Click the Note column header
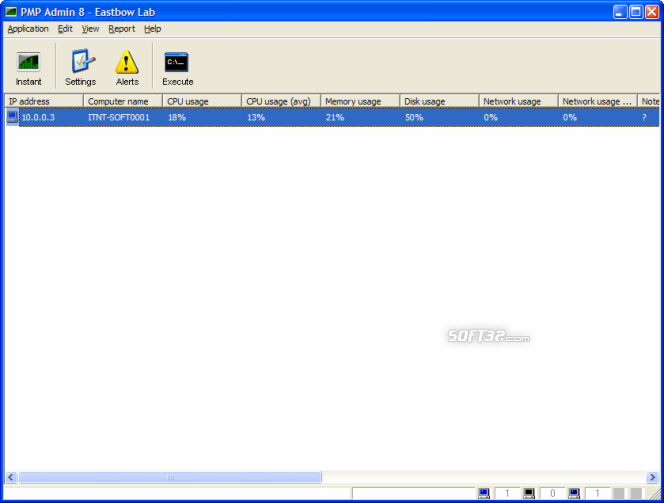The height and width of the screenshot is (503, 664). [649, 101]
